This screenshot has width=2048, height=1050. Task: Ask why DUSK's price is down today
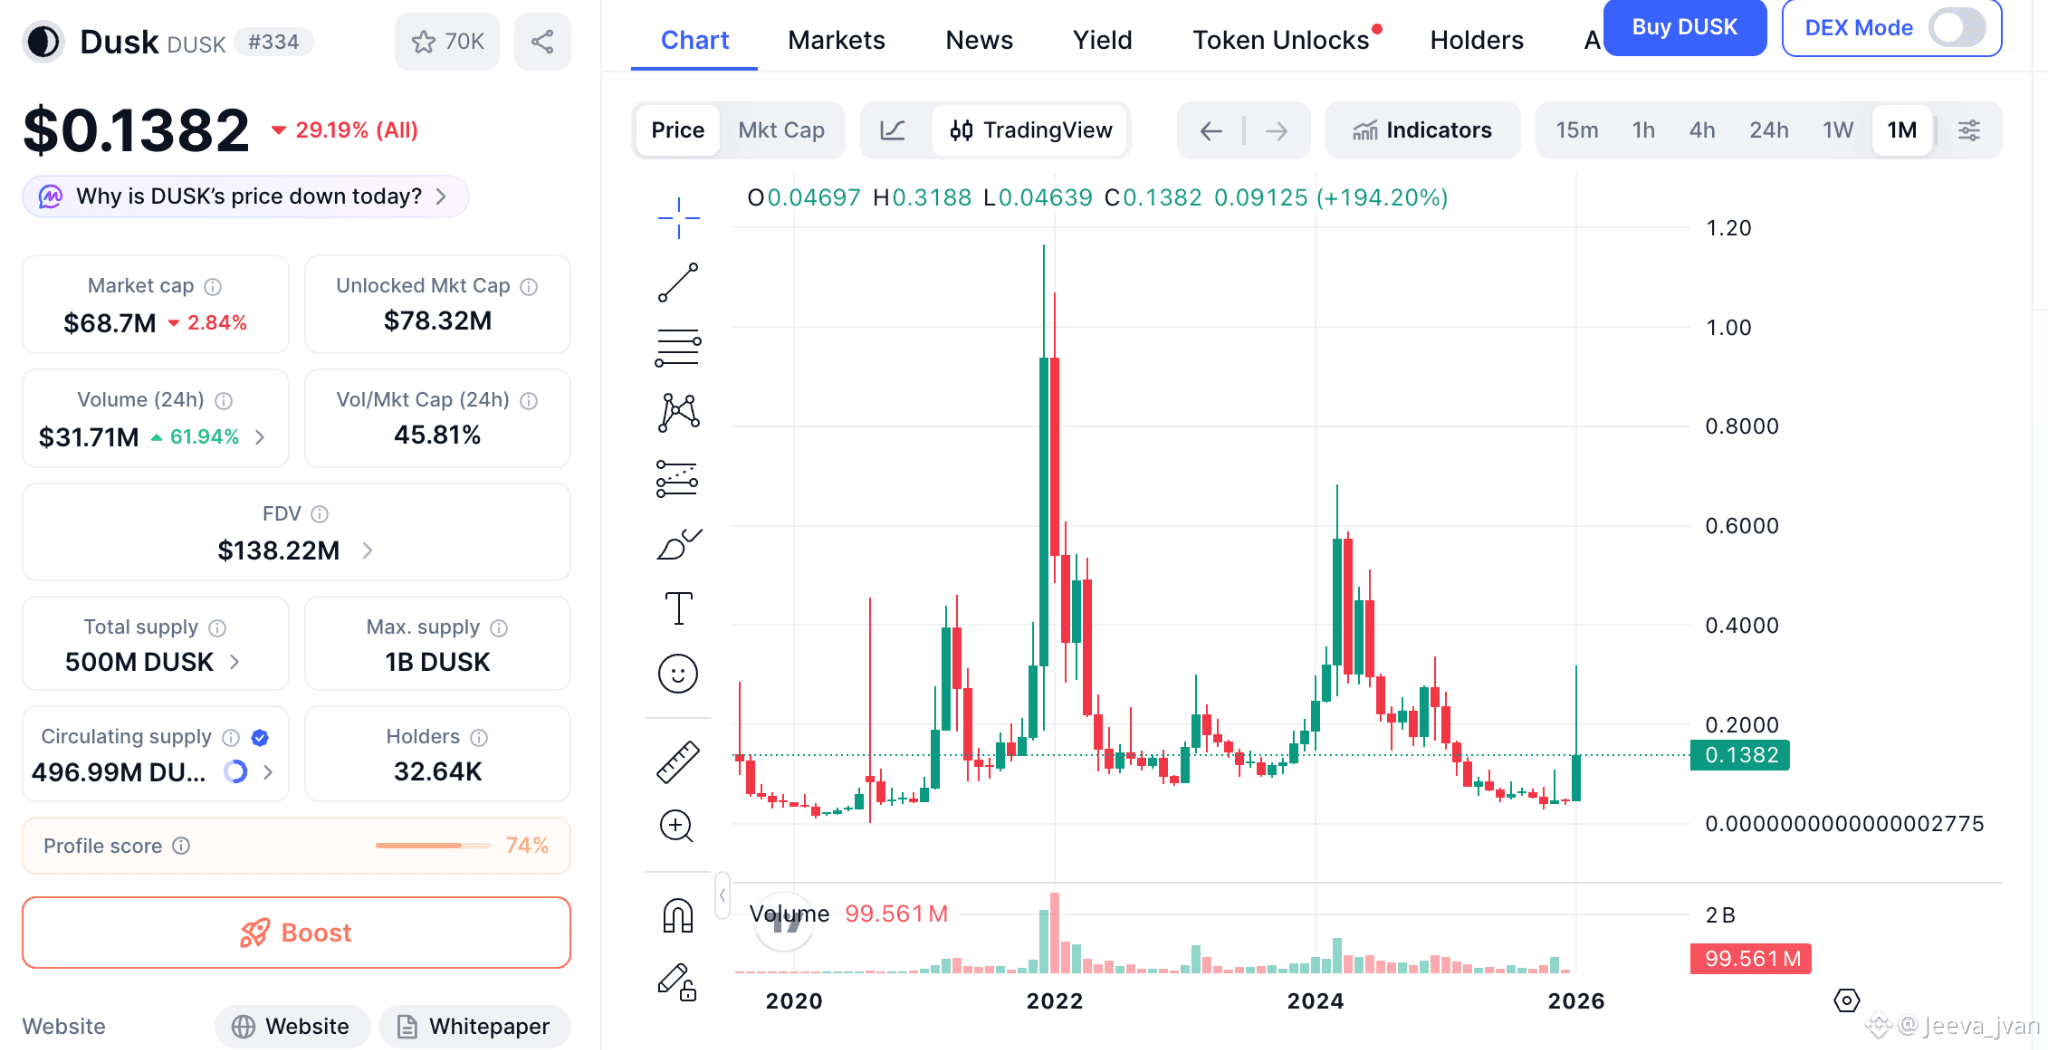[x=245, y=196]
